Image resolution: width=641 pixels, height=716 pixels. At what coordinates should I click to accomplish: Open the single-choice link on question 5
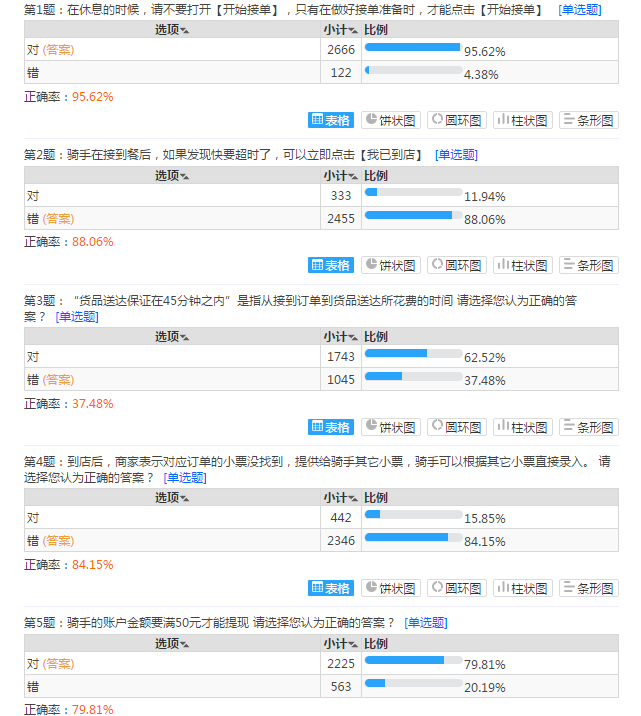point(425,623)
